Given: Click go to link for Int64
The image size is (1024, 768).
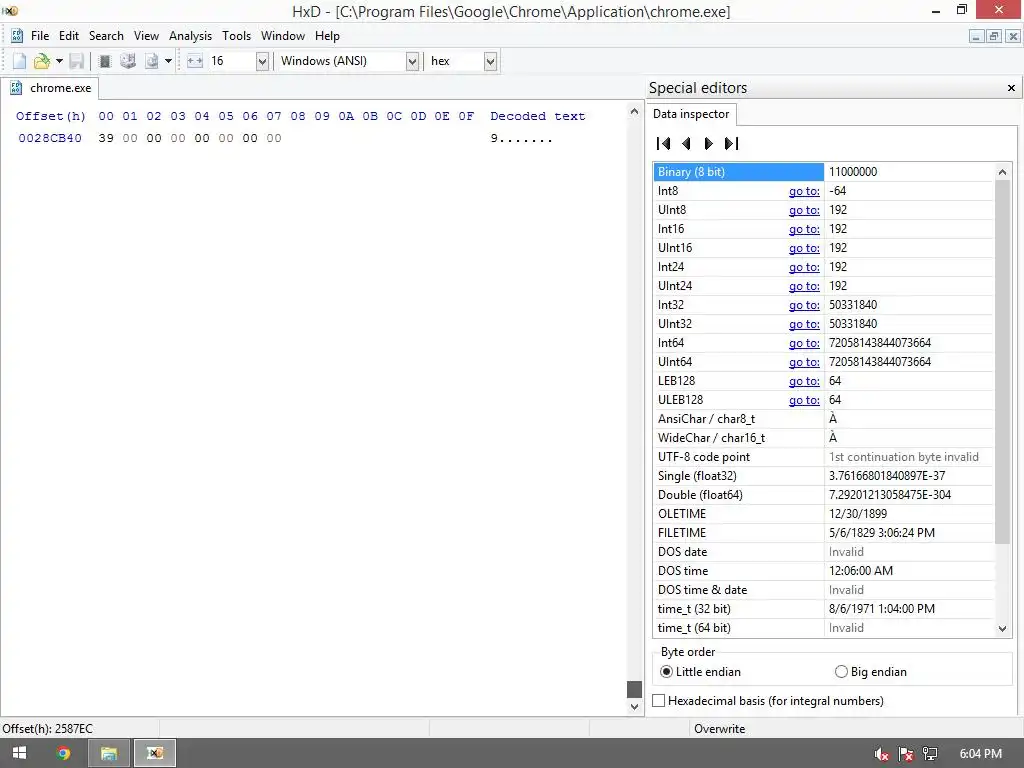Looking at the screenshot, I should 804,343.
